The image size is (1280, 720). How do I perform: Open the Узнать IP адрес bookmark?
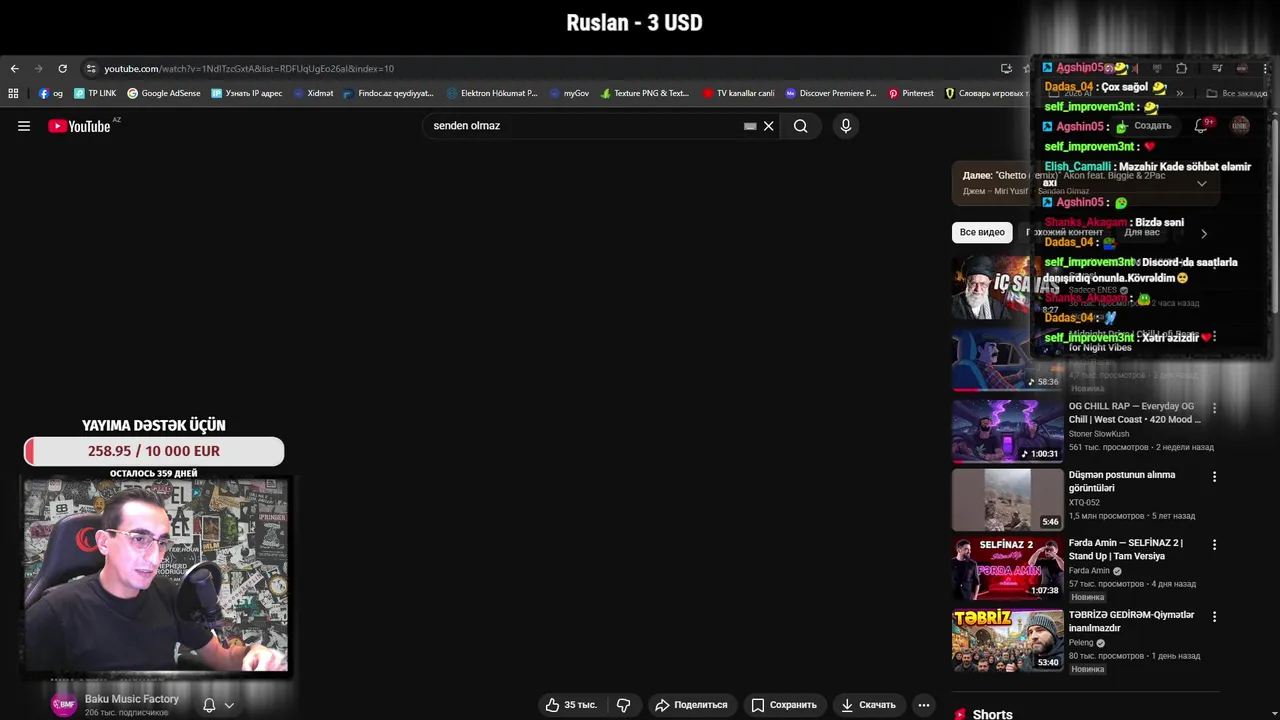[x=247, y=93]
